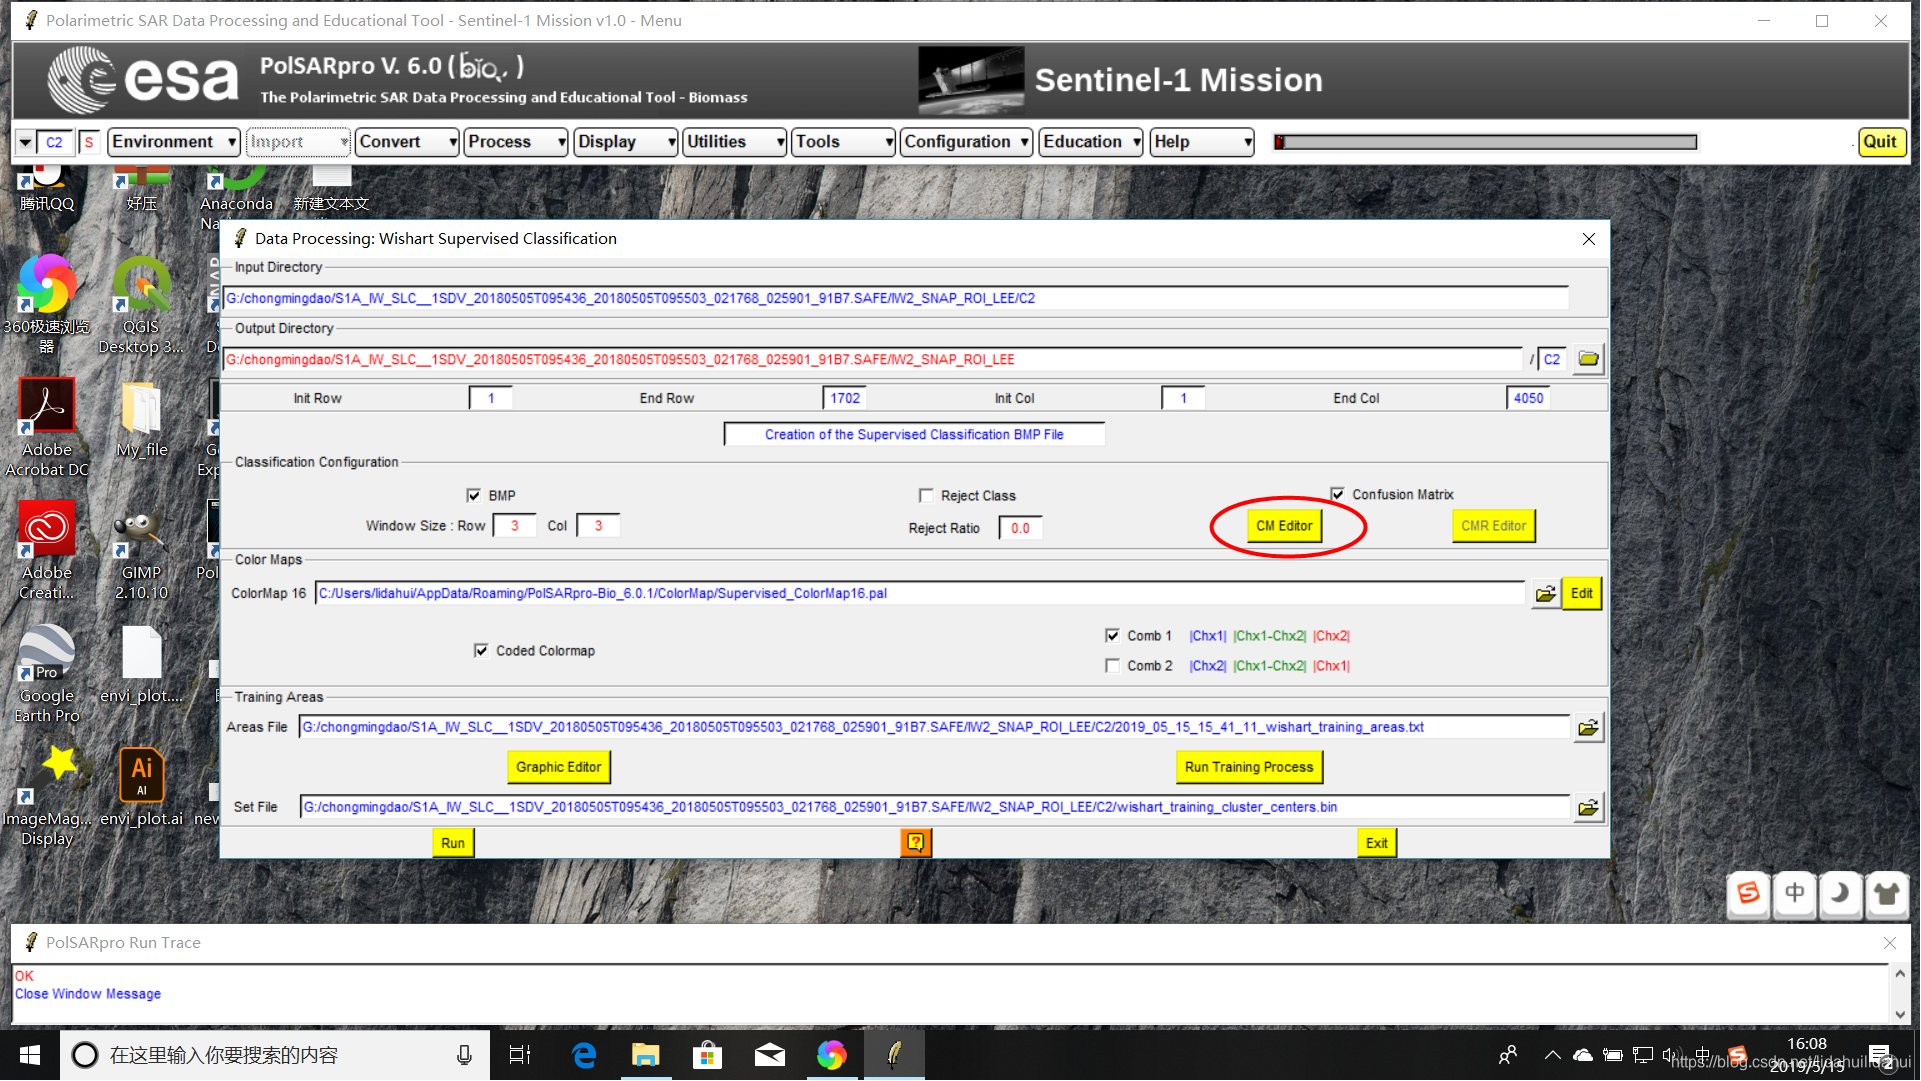The width and height of the screenshot is (1921, 1081).
Task: Open ImageMagick Display shortcut
Action: 46,796
